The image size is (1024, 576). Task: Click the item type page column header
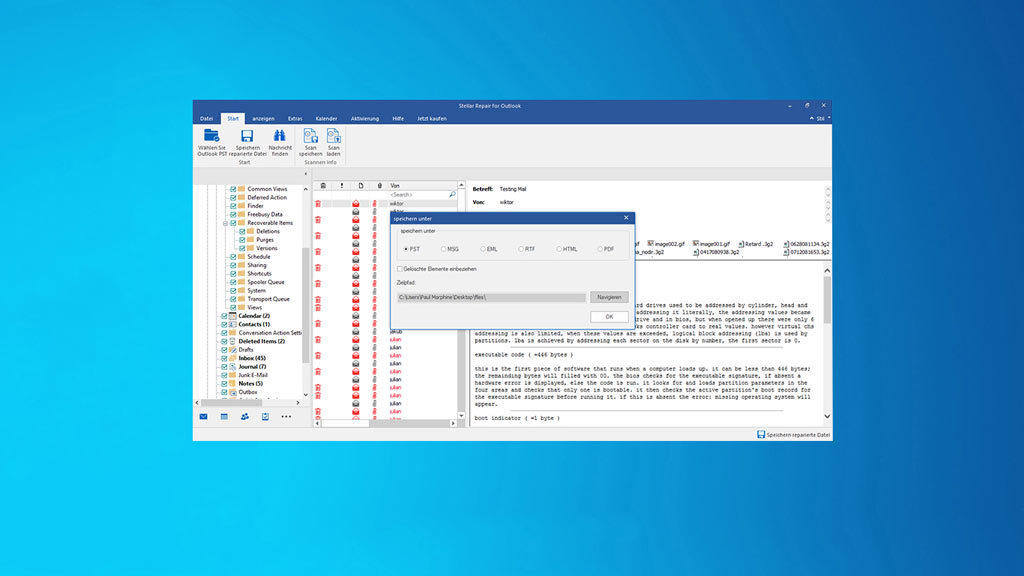[x=360, y=185]
